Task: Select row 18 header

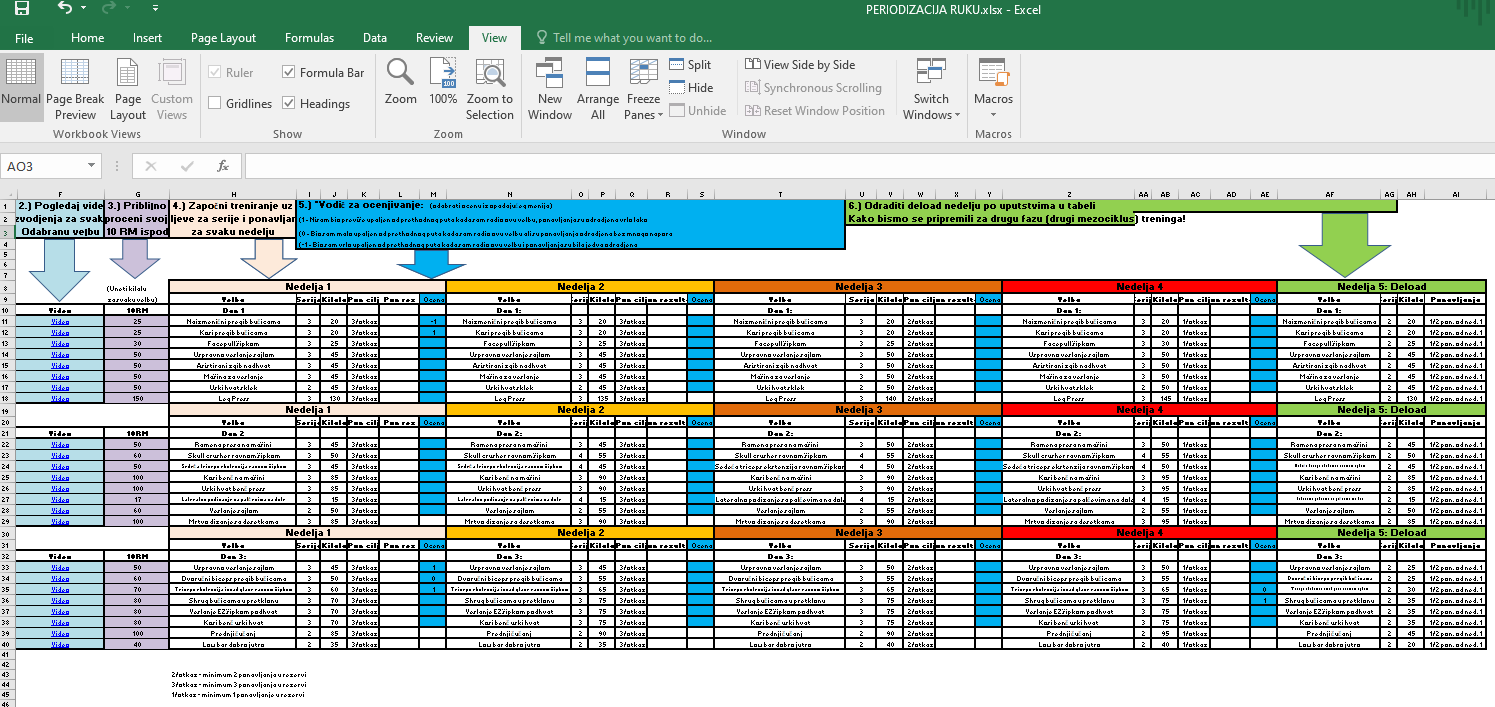Action: [8, 398]
